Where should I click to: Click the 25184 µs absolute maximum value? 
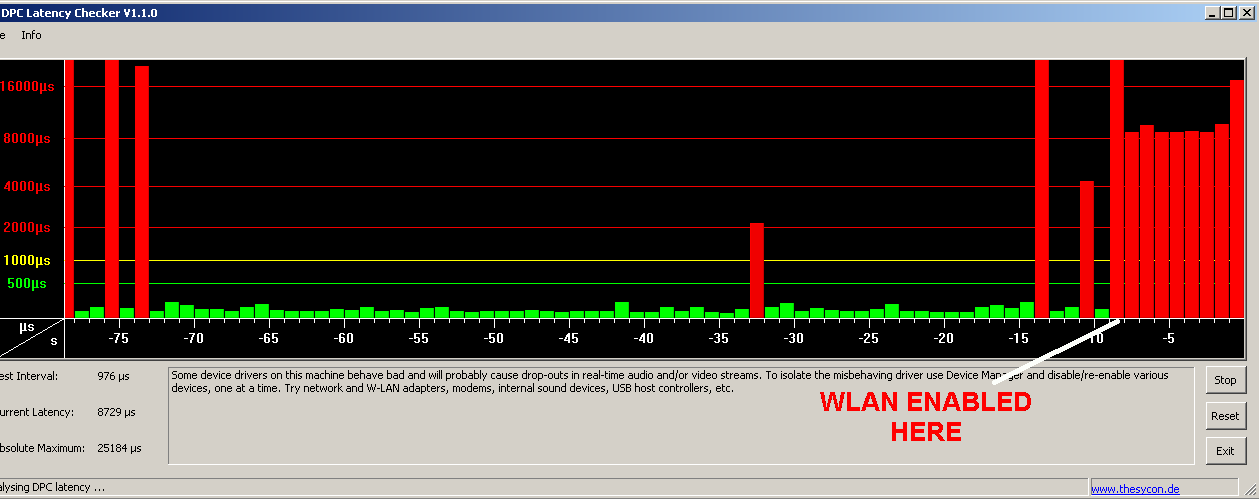pos(120,448)
